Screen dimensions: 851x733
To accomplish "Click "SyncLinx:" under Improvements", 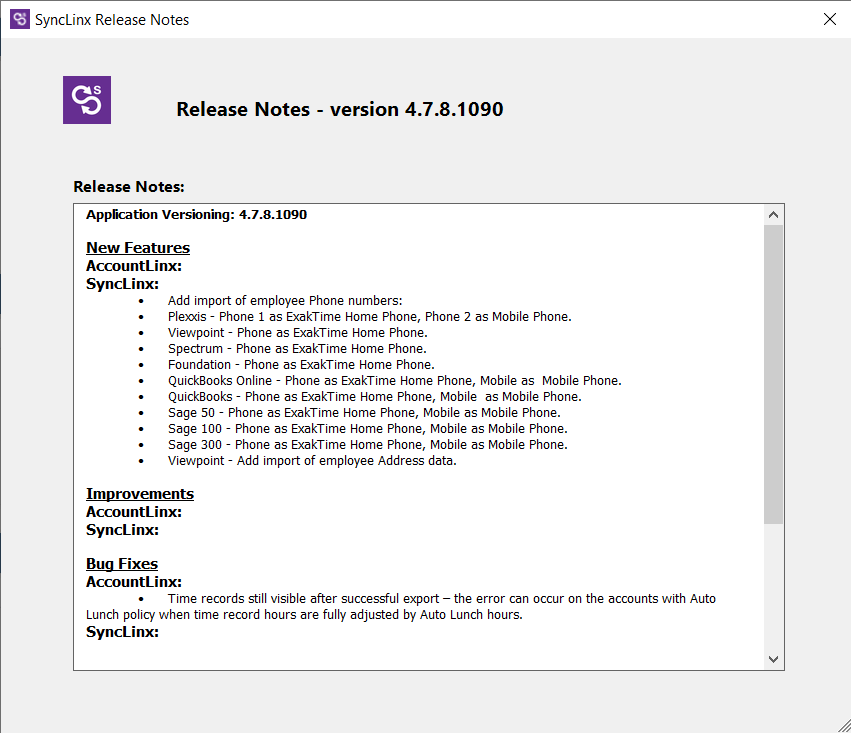I will click(122, 530).
